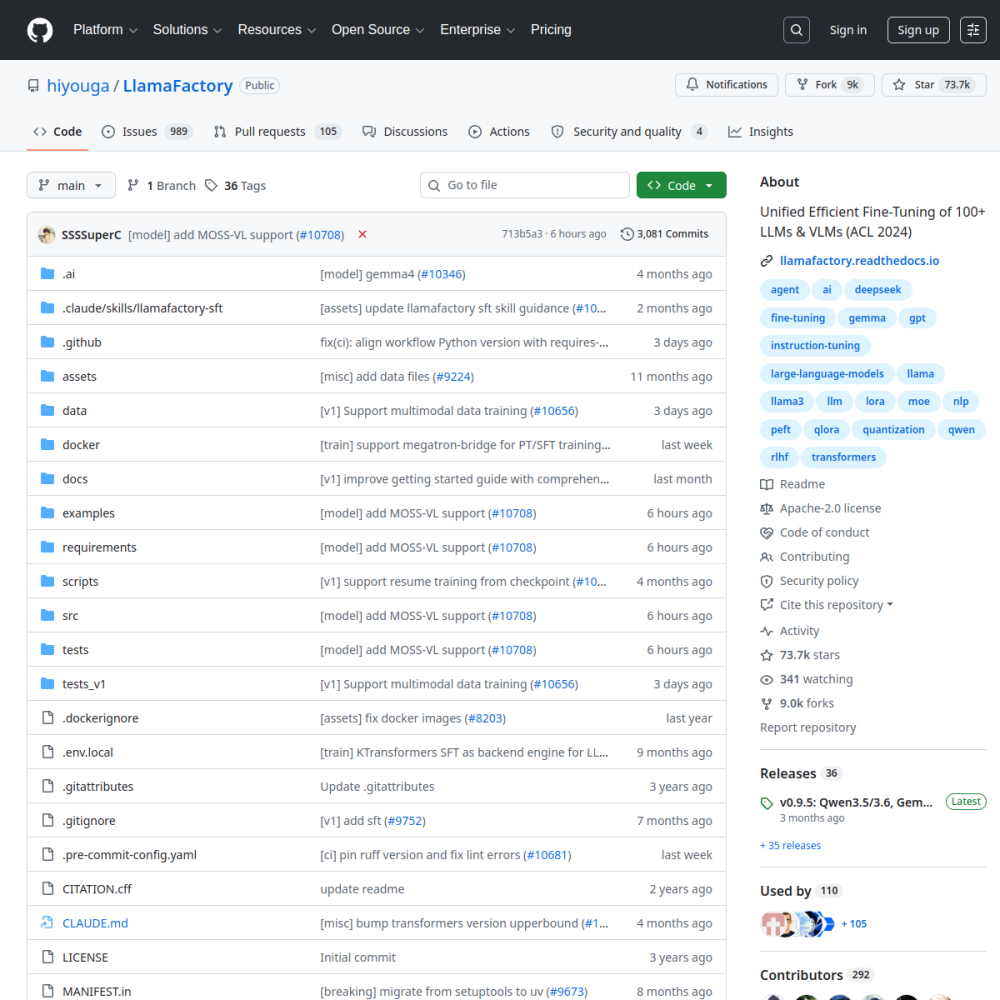Click link icon next to llamafactory.readthedocs.io
The width and height of the screenshot is (1000, 1000).
767,261
